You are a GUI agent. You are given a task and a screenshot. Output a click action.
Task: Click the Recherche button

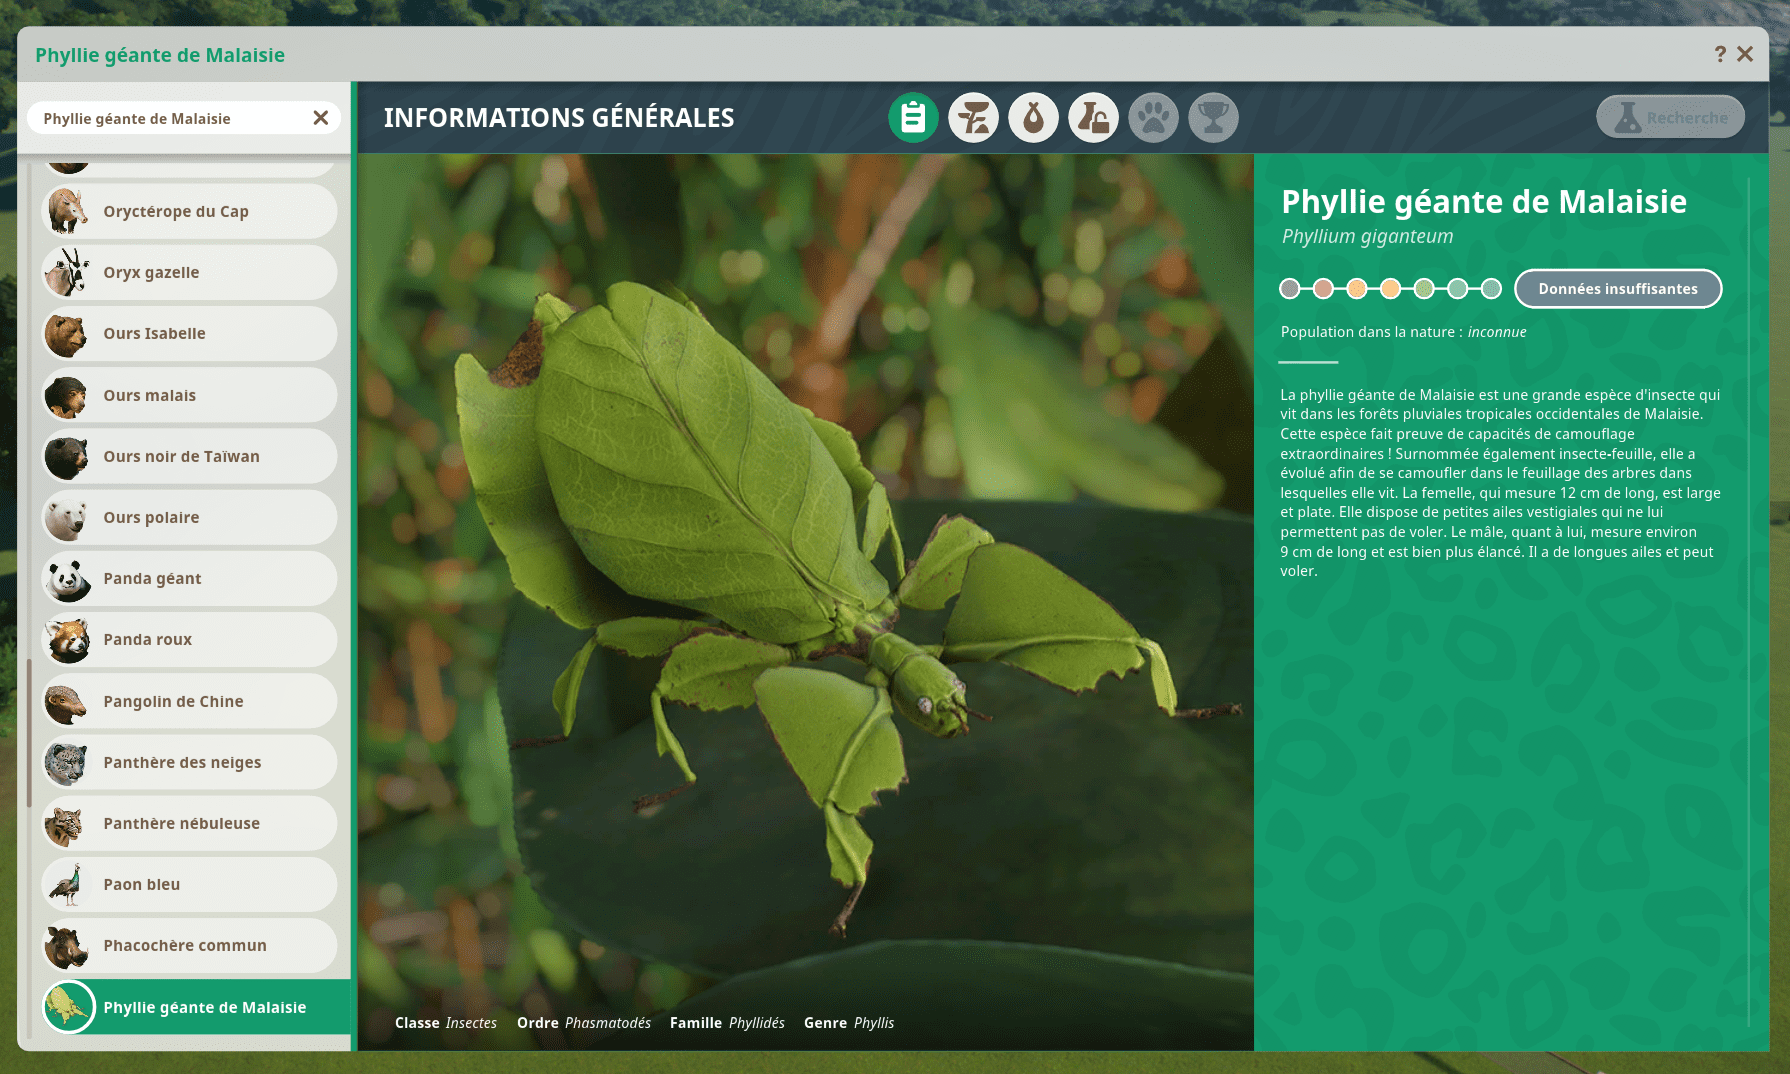pos(1670,118)
